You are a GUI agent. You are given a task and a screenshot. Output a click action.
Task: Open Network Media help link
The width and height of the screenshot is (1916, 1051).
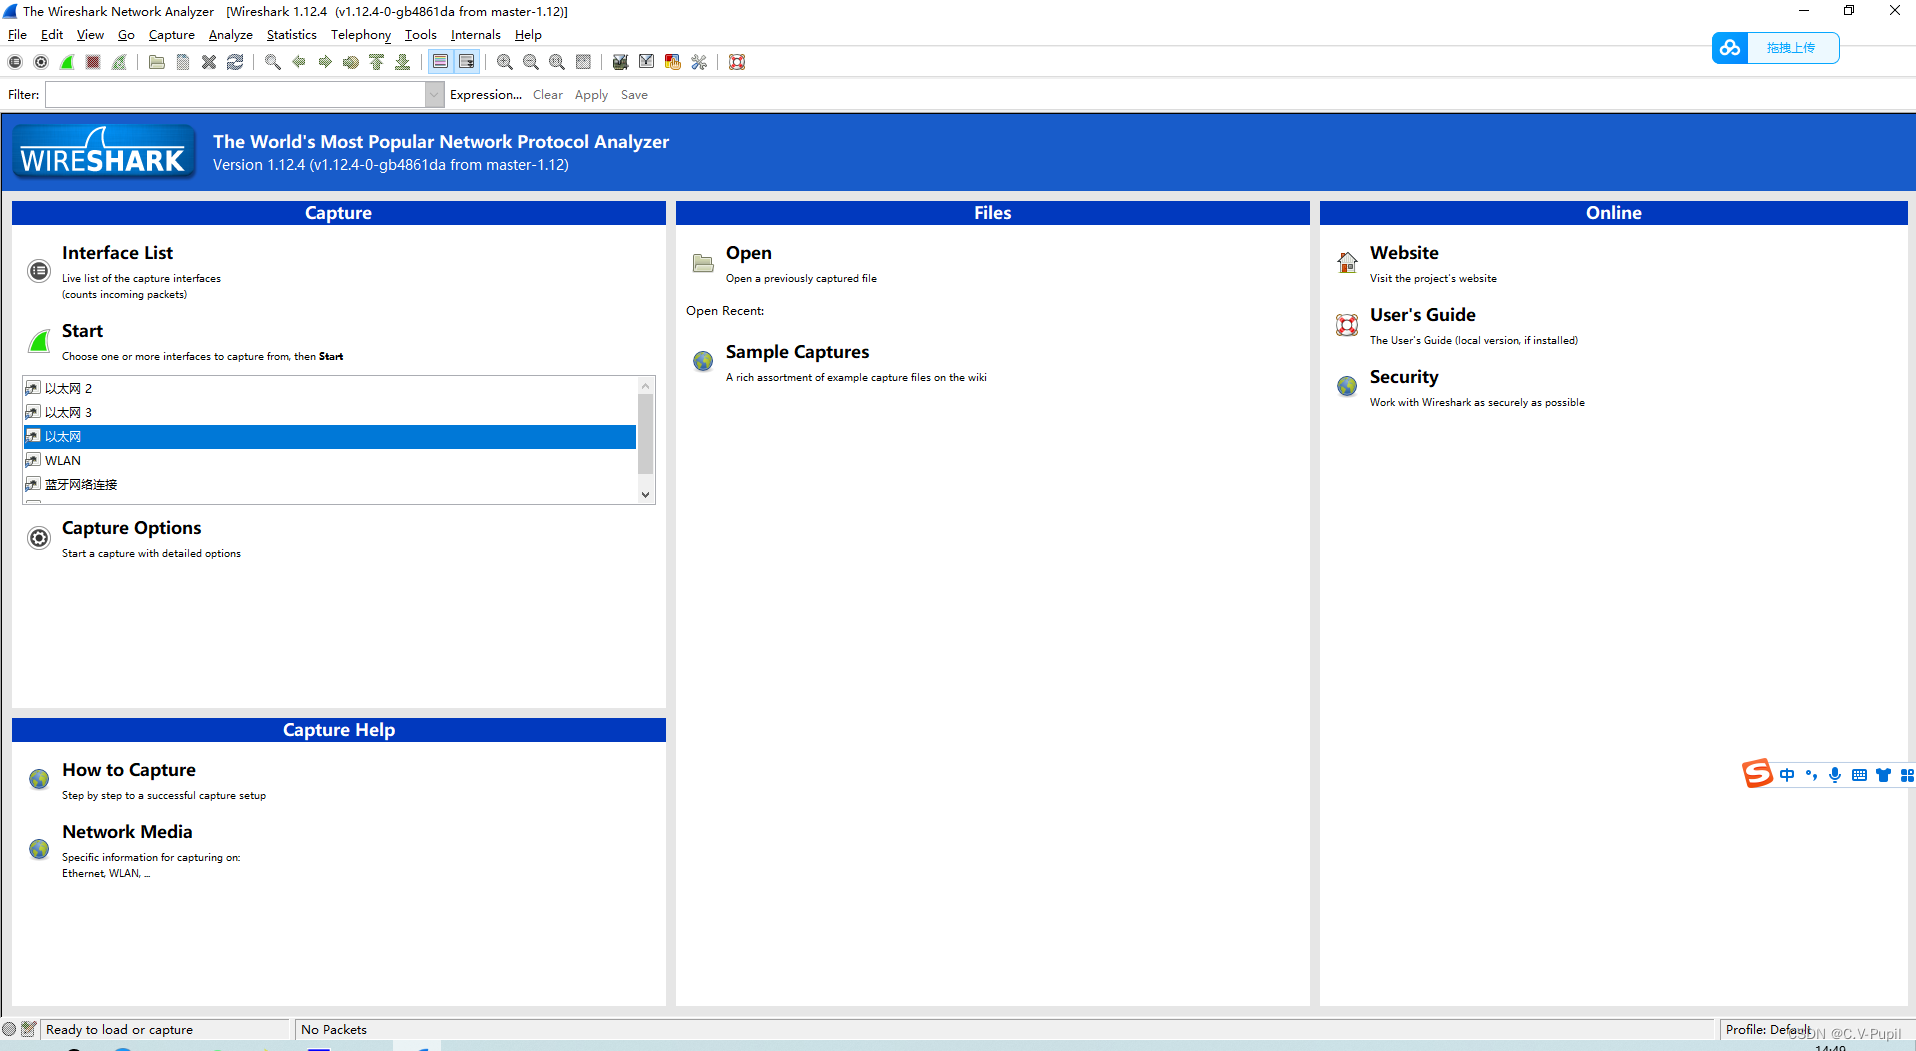pyautogui.click(x=127, y=832)
